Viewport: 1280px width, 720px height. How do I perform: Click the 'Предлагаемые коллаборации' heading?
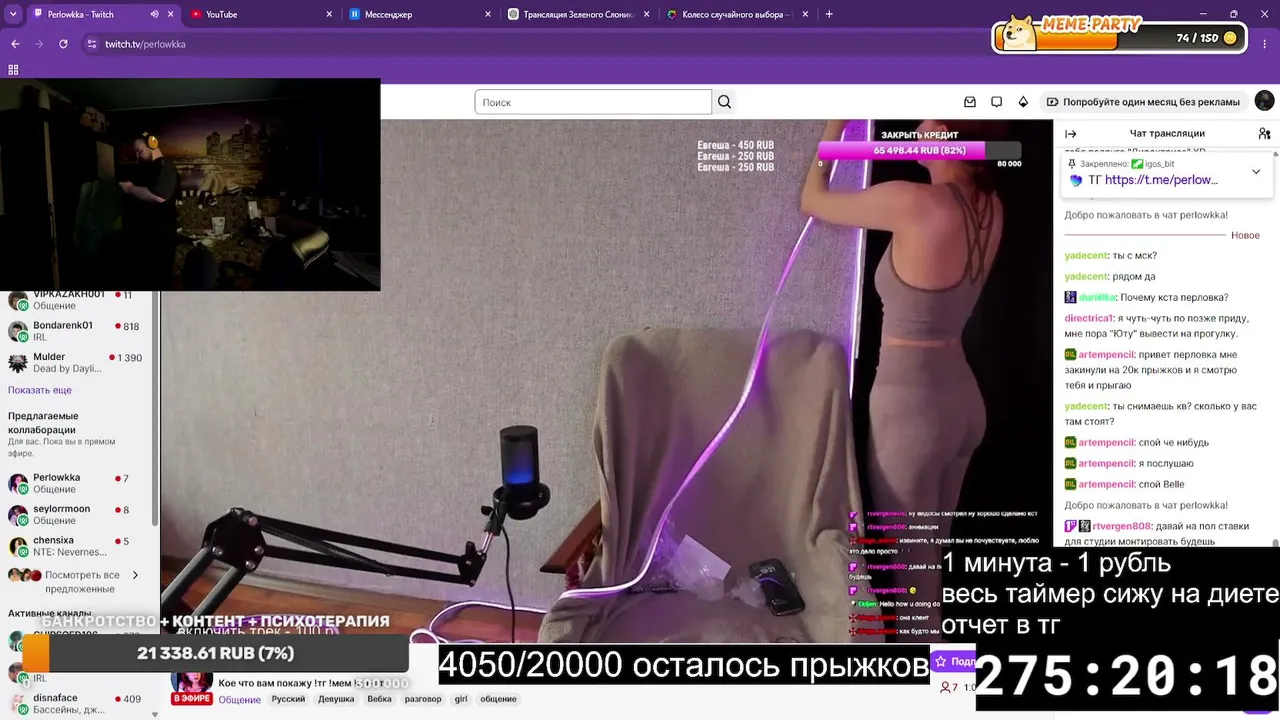point(43,423)
